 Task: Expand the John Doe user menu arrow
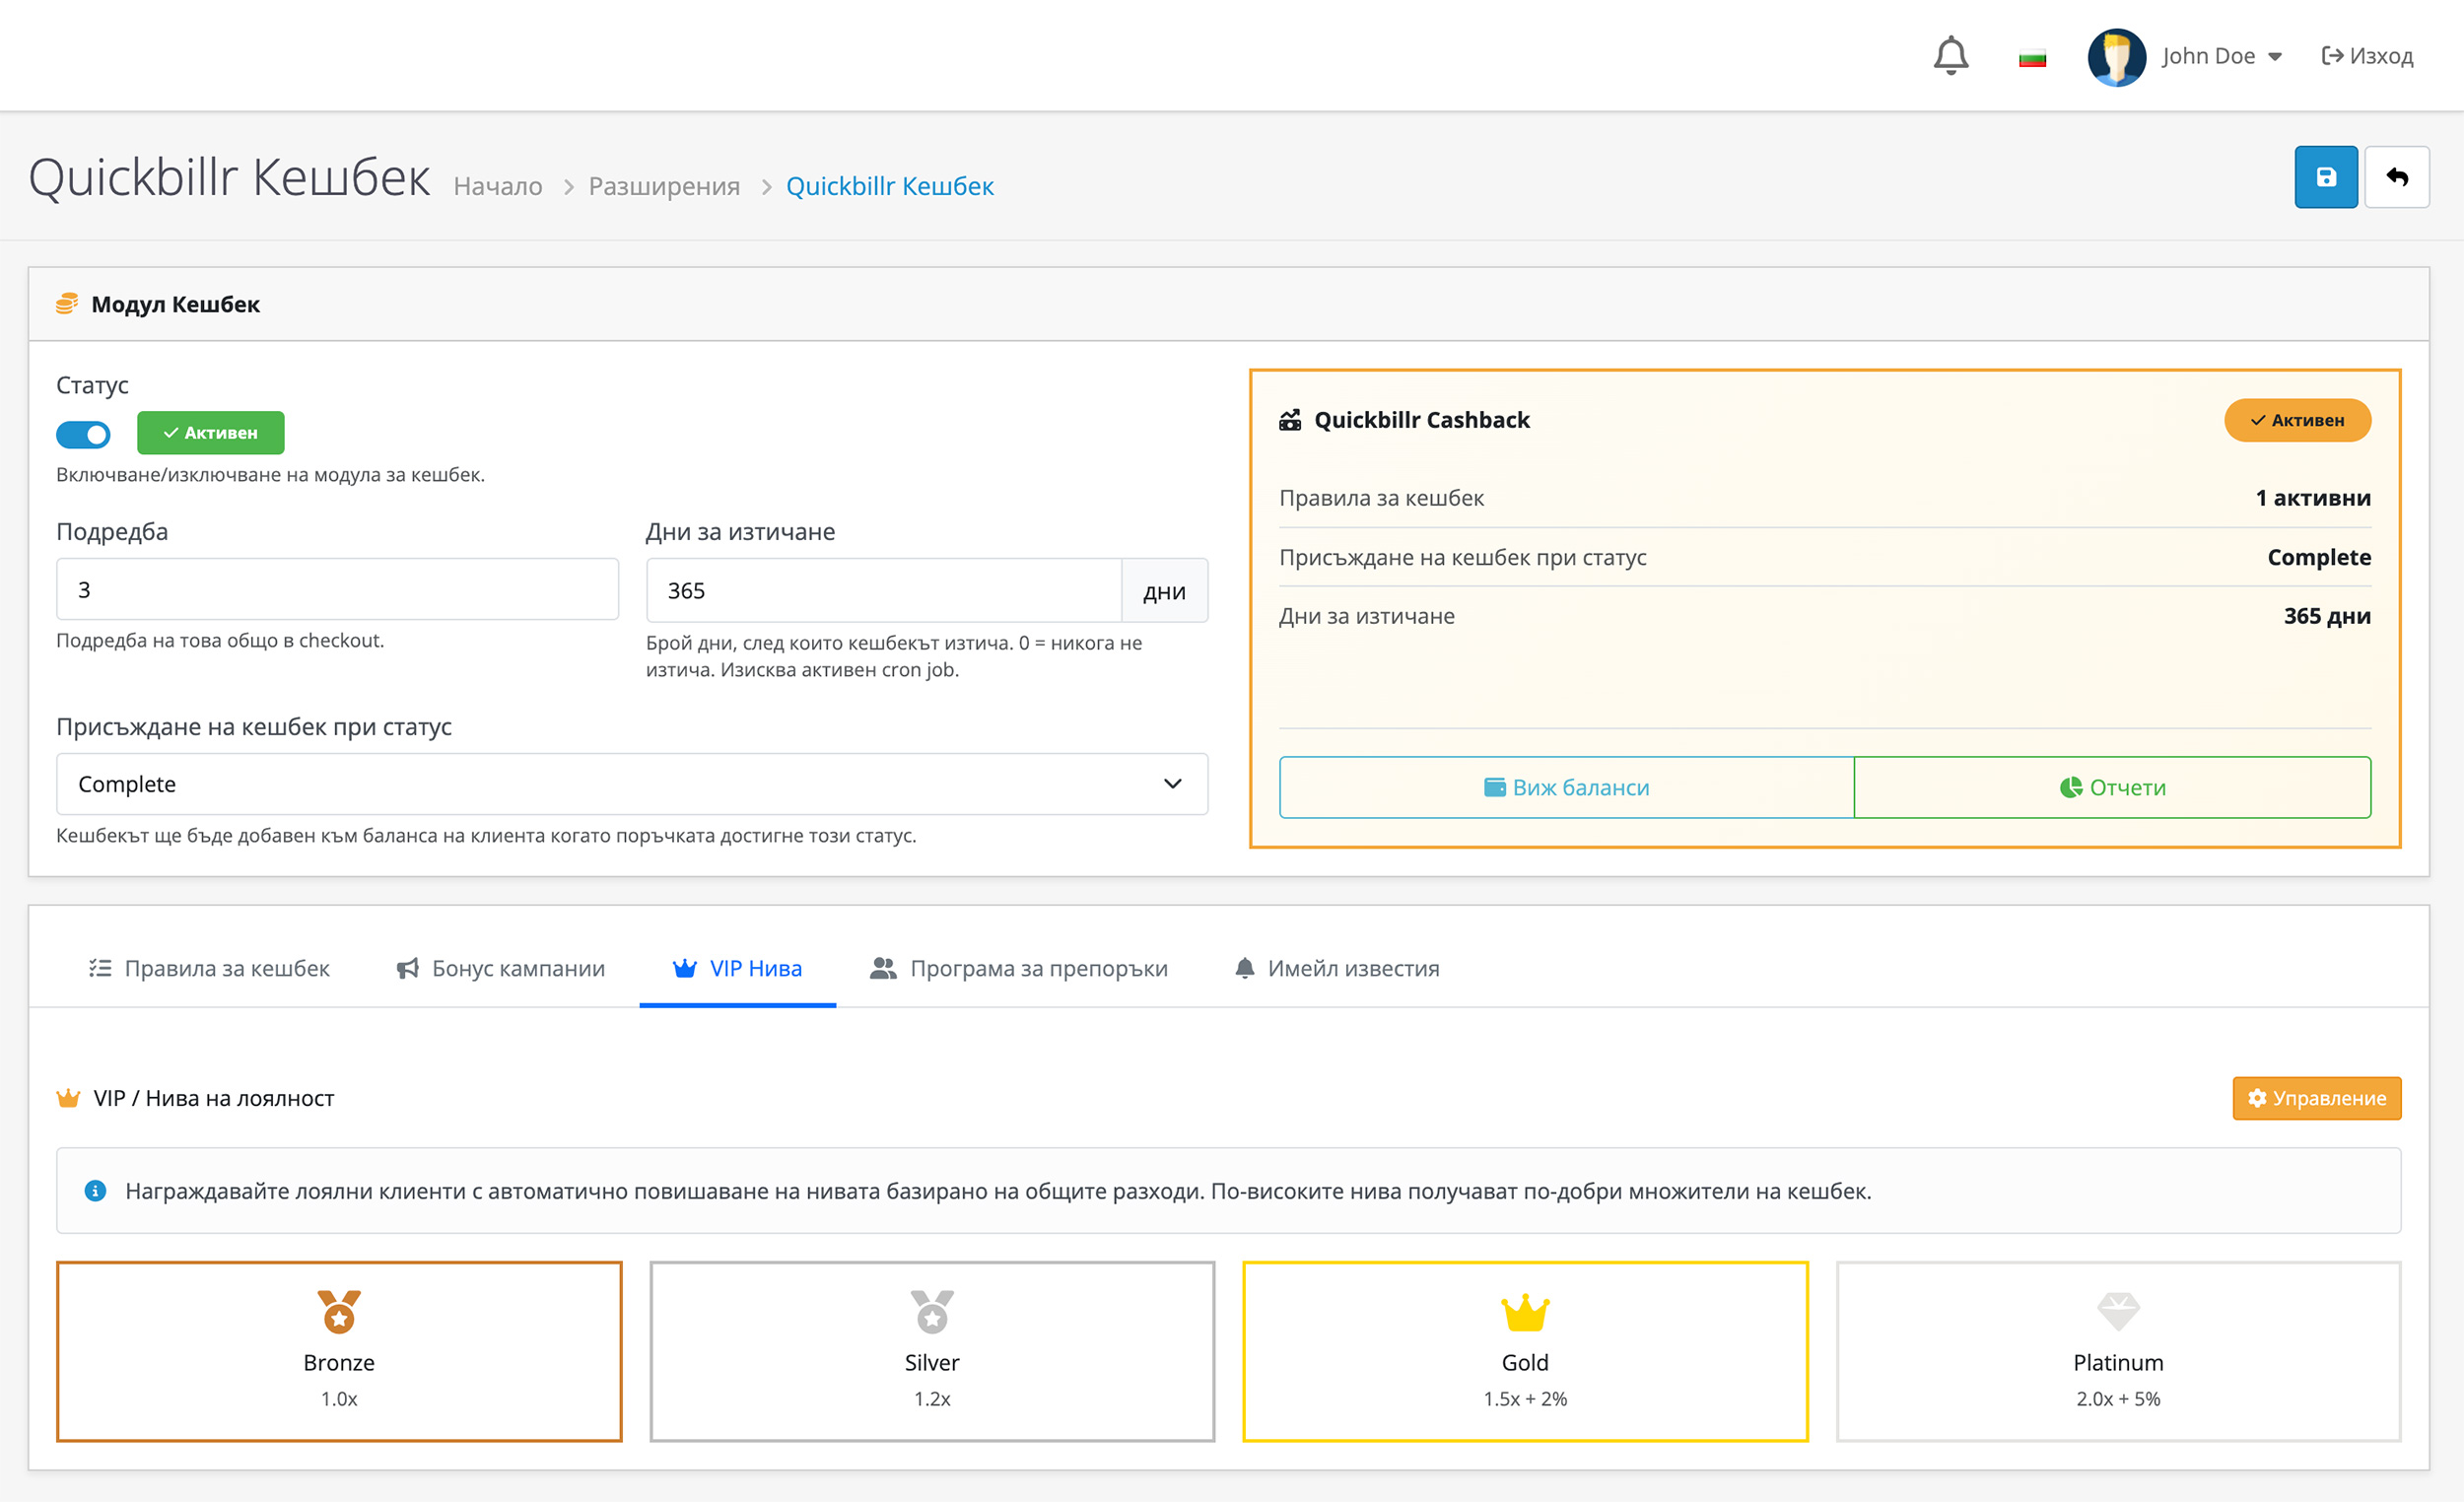coord(2275,57)
